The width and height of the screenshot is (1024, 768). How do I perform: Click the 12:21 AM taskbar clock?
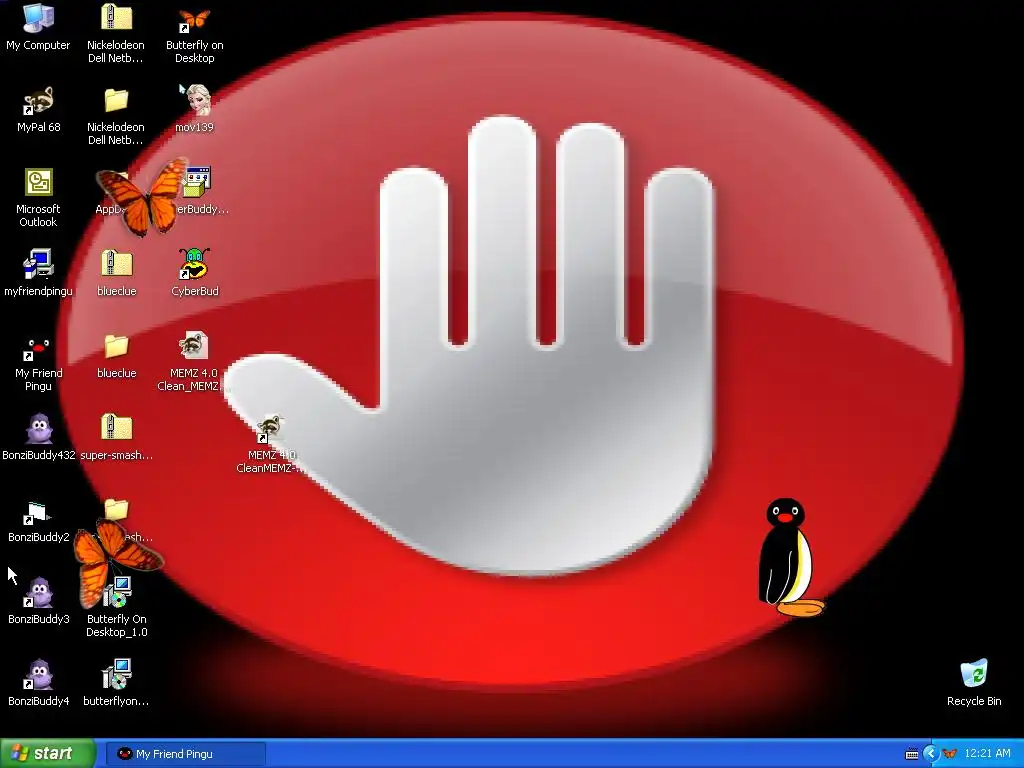pyautogui.click(x=987, y=754)
